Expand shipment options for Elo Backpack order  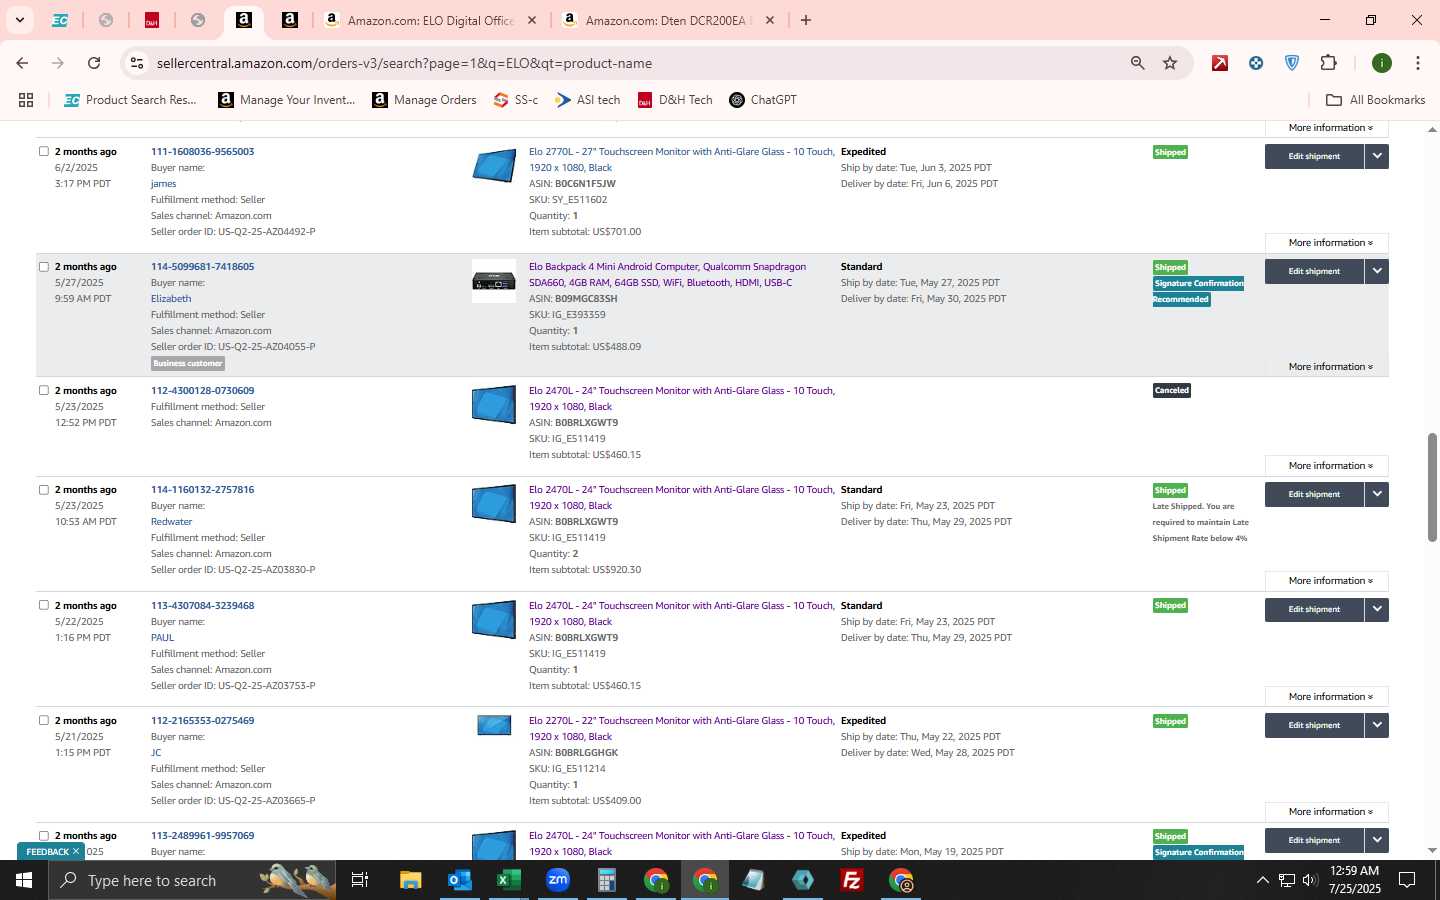[1377, 271]
